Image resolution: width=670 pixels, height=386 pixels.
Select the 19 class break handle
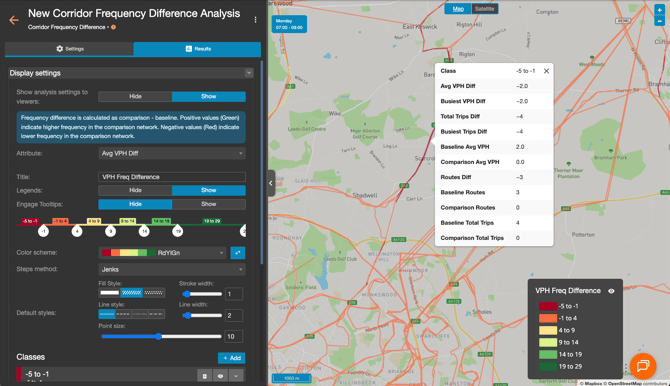pos(177,232)
